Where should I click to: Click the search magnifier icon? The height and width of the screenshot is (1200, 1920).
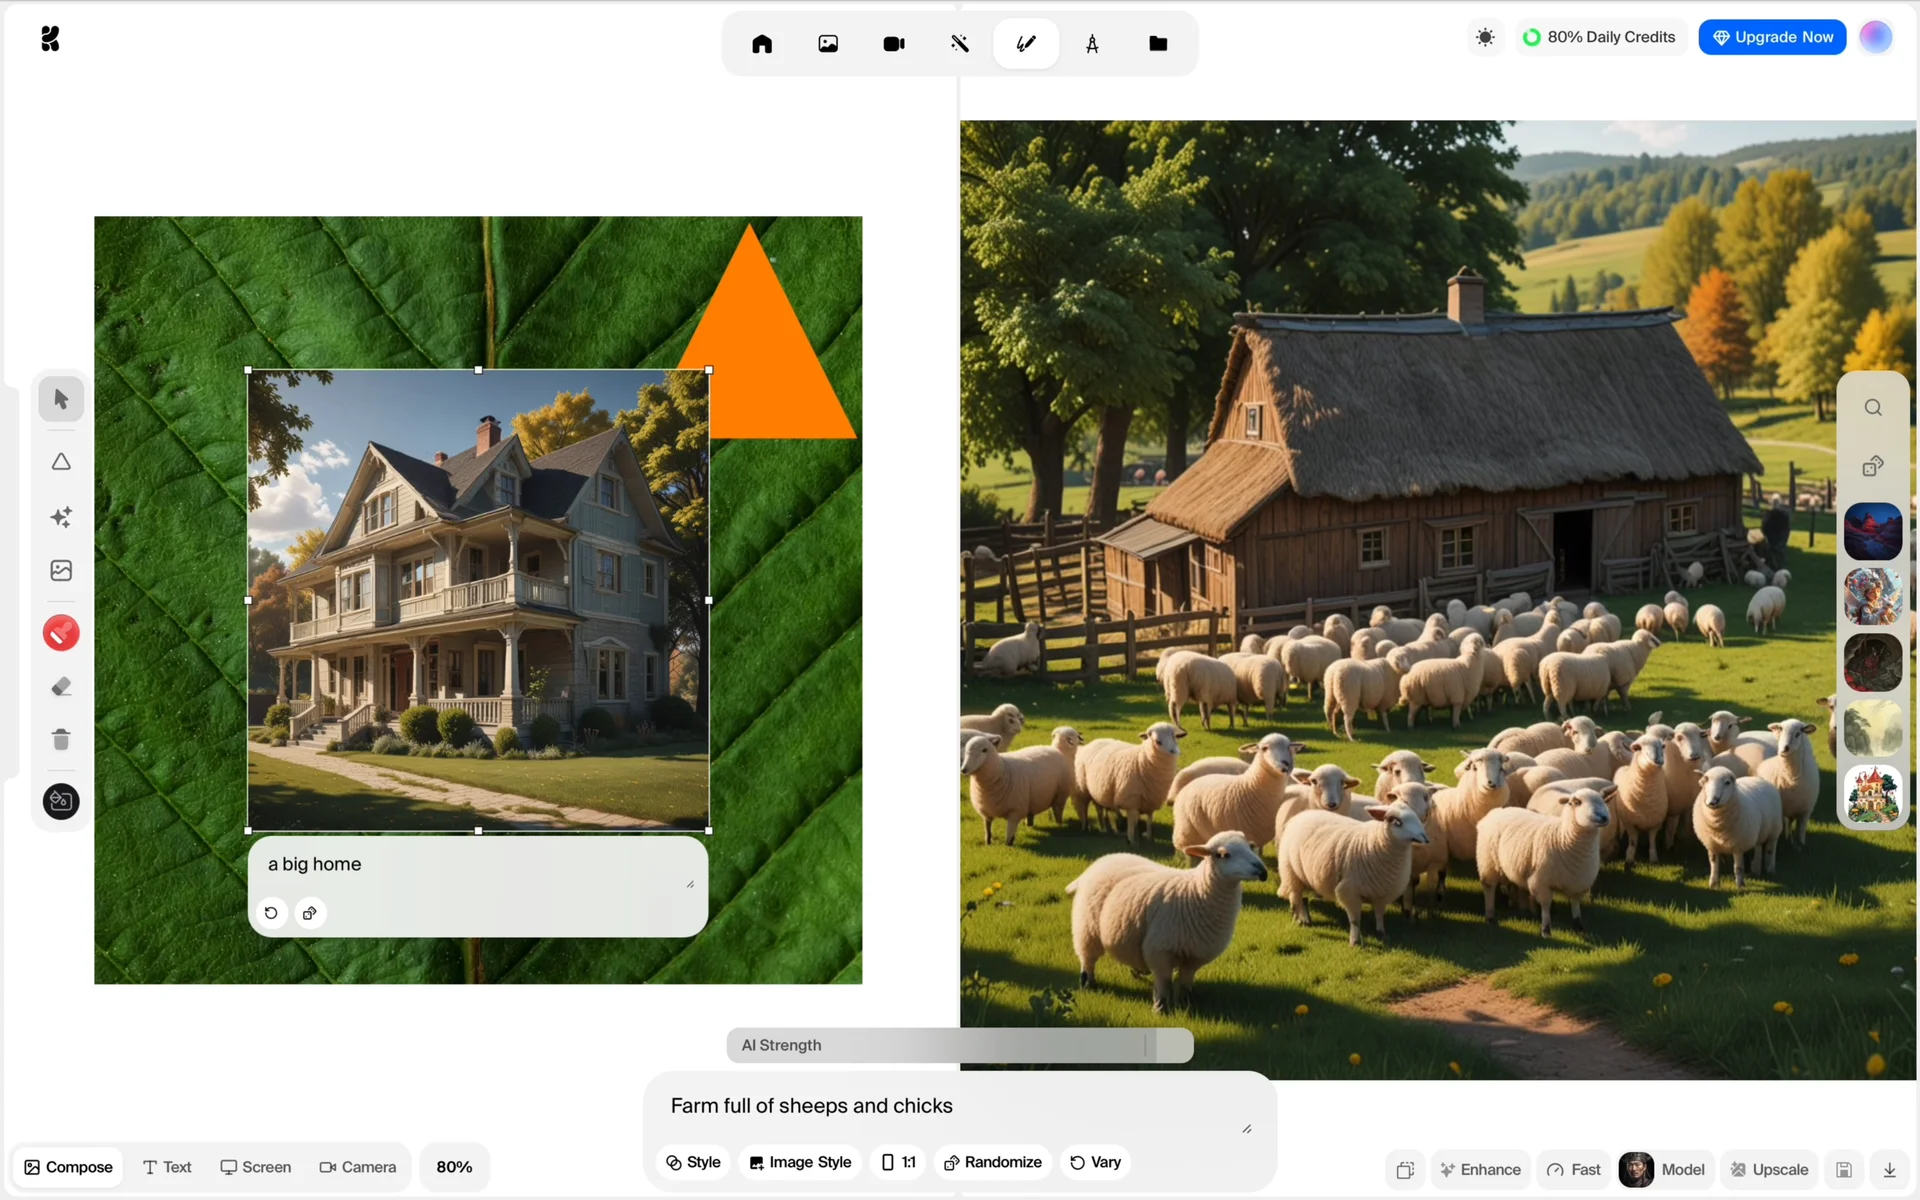(1873, 408)
